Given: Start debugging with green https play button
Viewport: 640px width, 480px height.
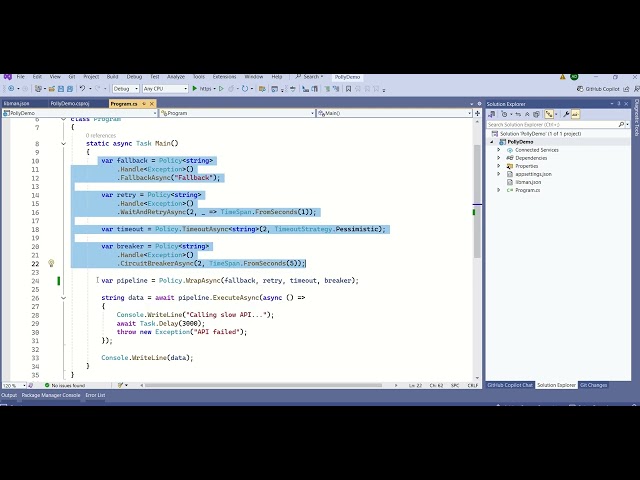Looking at the screenshot, I should [x=203, y=89].
